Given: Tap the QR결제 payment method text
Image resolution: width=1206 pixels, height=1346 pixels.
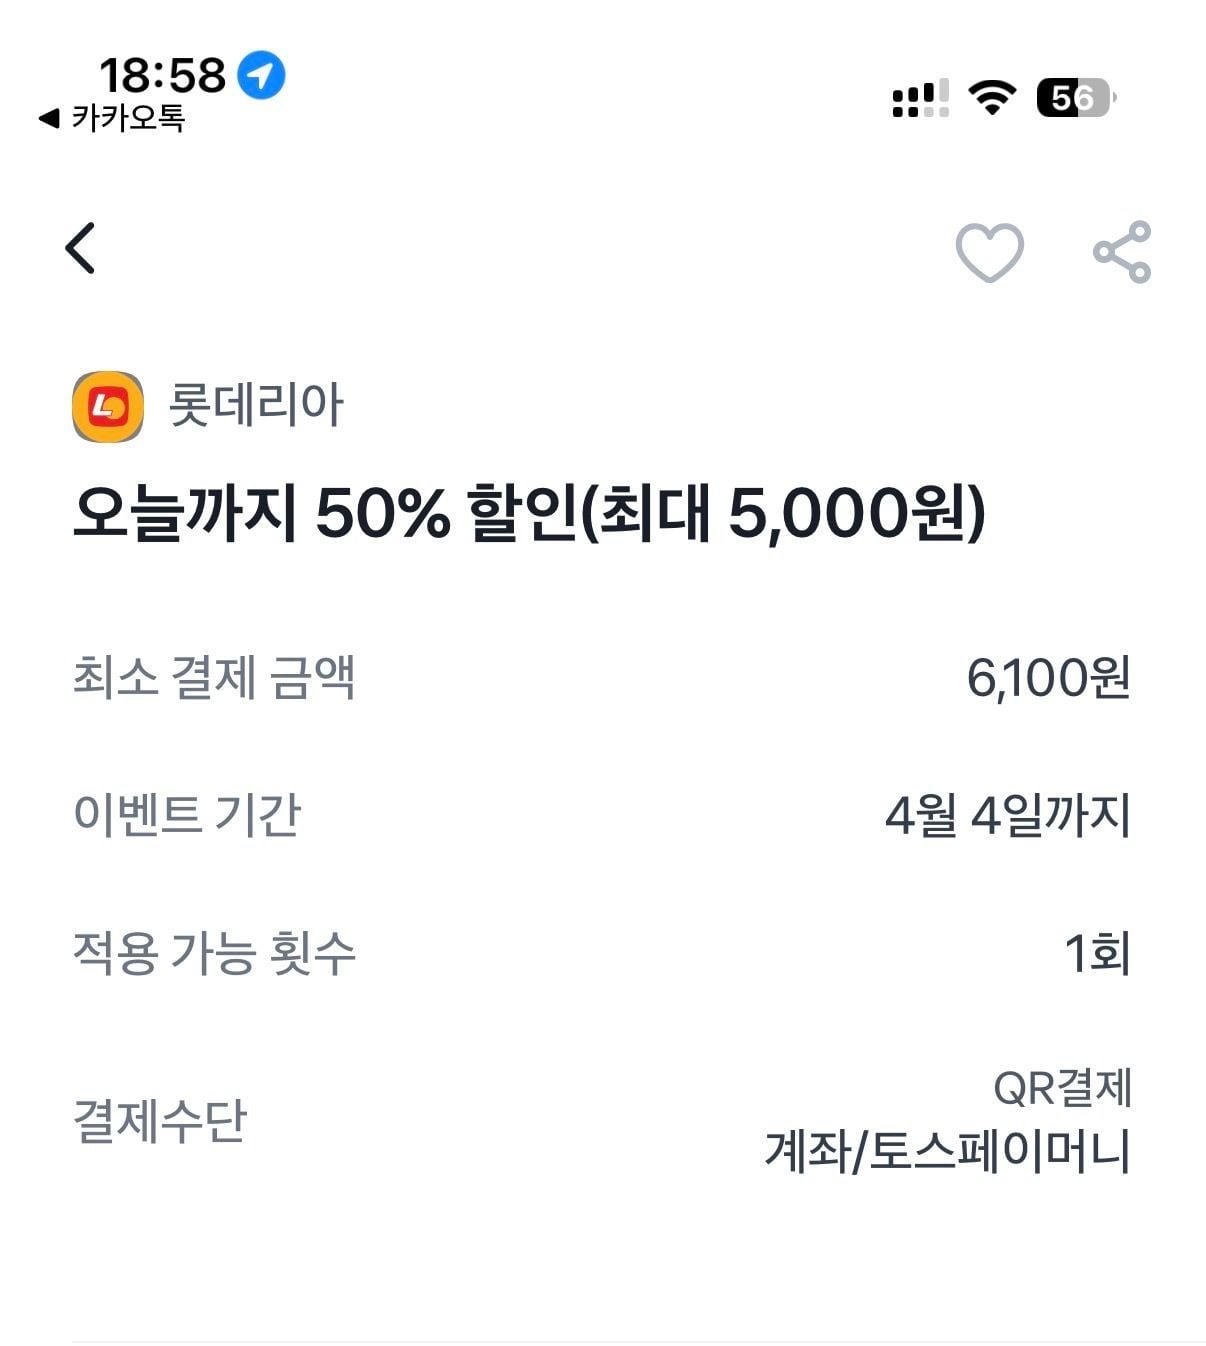Looking at the screenshot, I should coord(1062,1087).
